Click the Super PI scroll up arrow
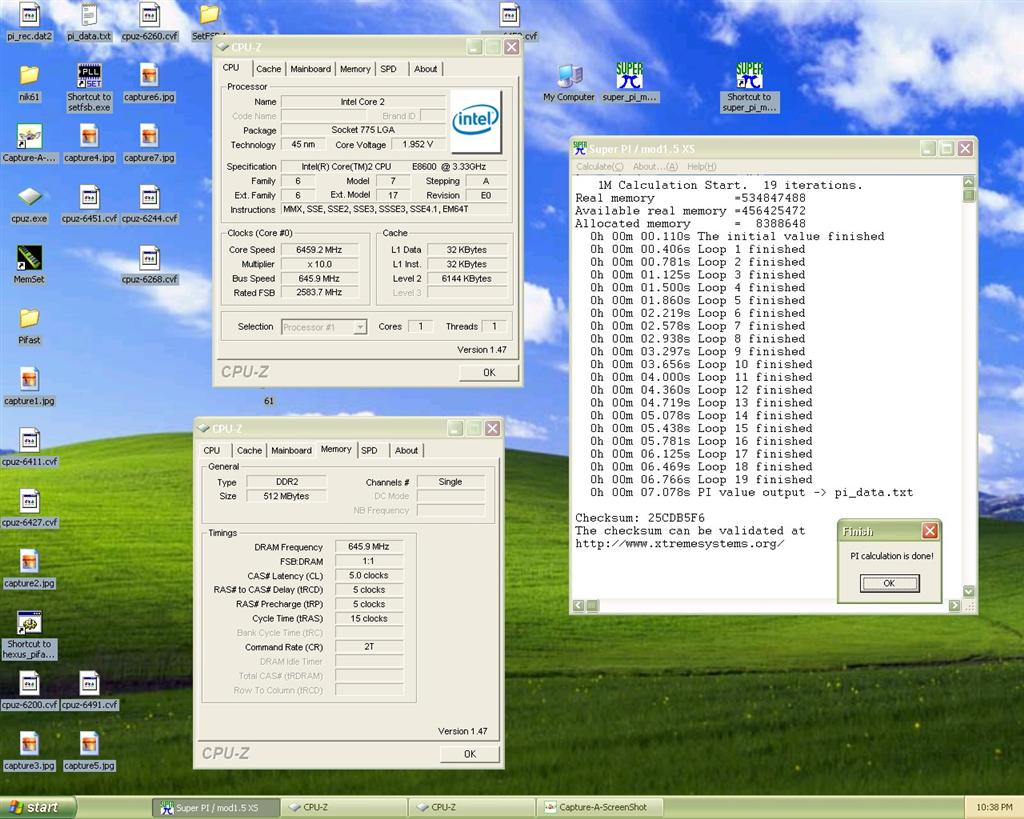 pos(968,182)
